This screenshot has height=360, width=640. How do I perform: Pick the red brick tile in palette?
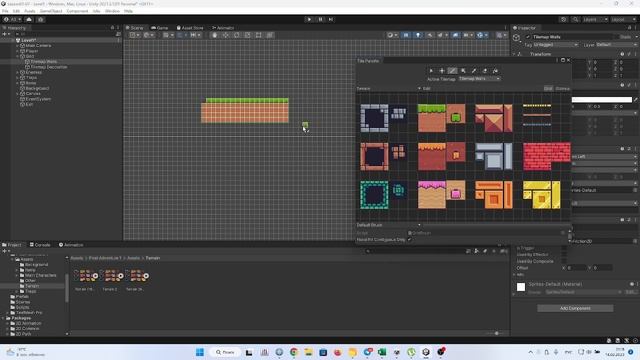[x=547, y=156]
